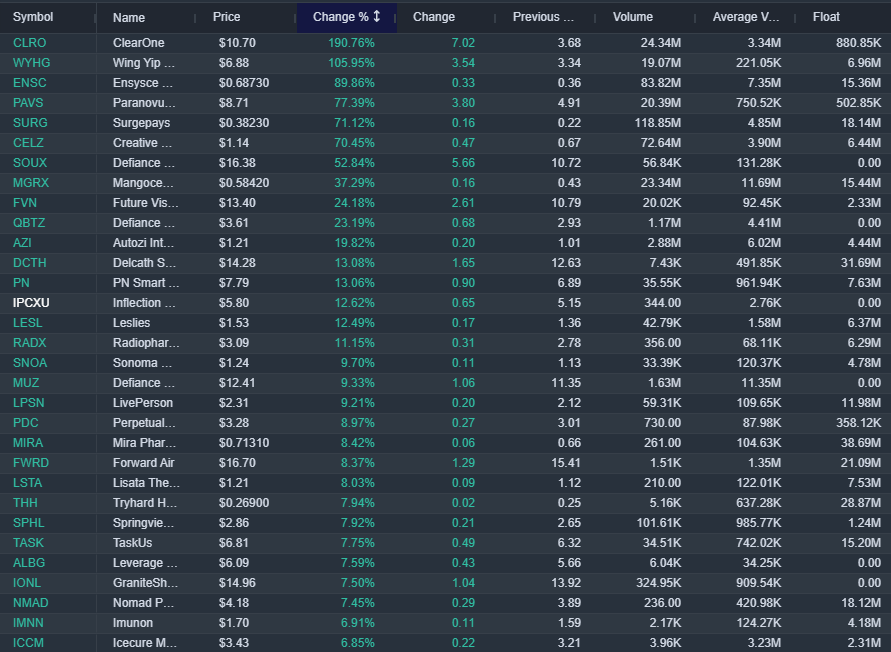Open the ICCM ticker

pos(28,643)
